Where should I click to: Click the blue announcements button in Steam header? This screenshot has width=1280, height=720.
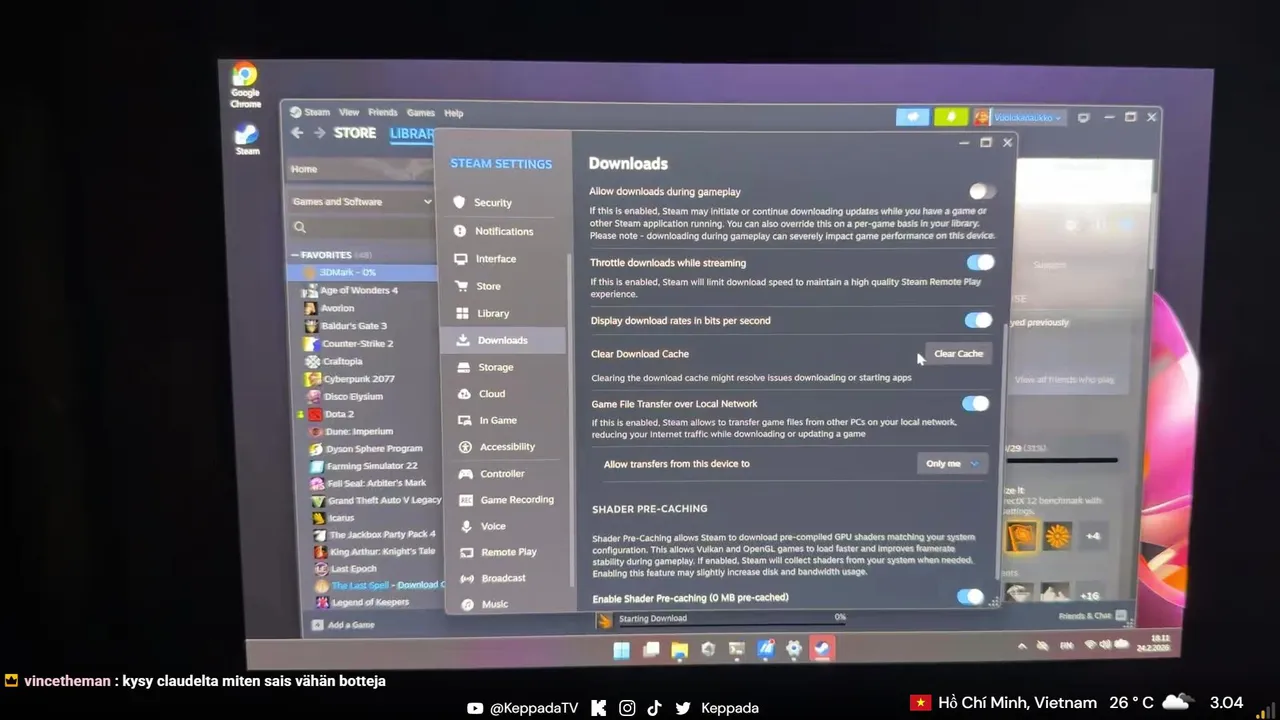[912, 117]
